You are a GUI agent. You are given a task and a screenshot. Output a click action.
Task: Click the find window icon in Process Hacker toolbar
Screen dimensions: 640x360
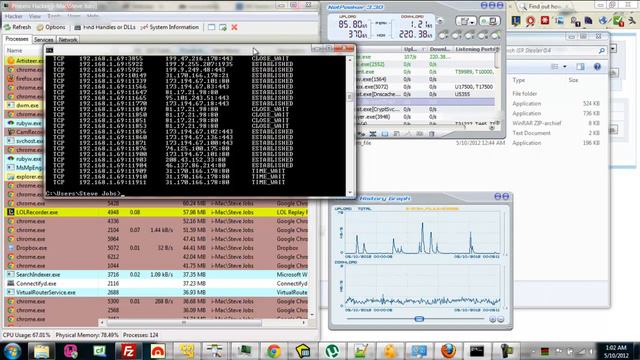[x=211, y=27]
